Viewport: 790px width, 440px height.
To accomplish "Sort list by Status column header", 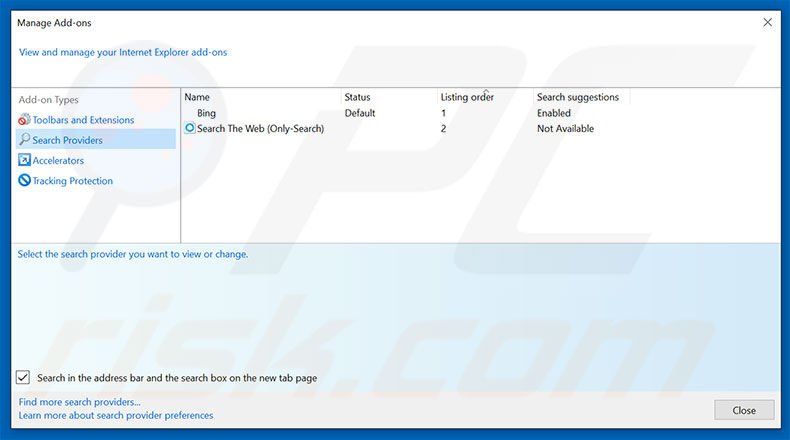I will pyautogui.click(x=357, y=97).
